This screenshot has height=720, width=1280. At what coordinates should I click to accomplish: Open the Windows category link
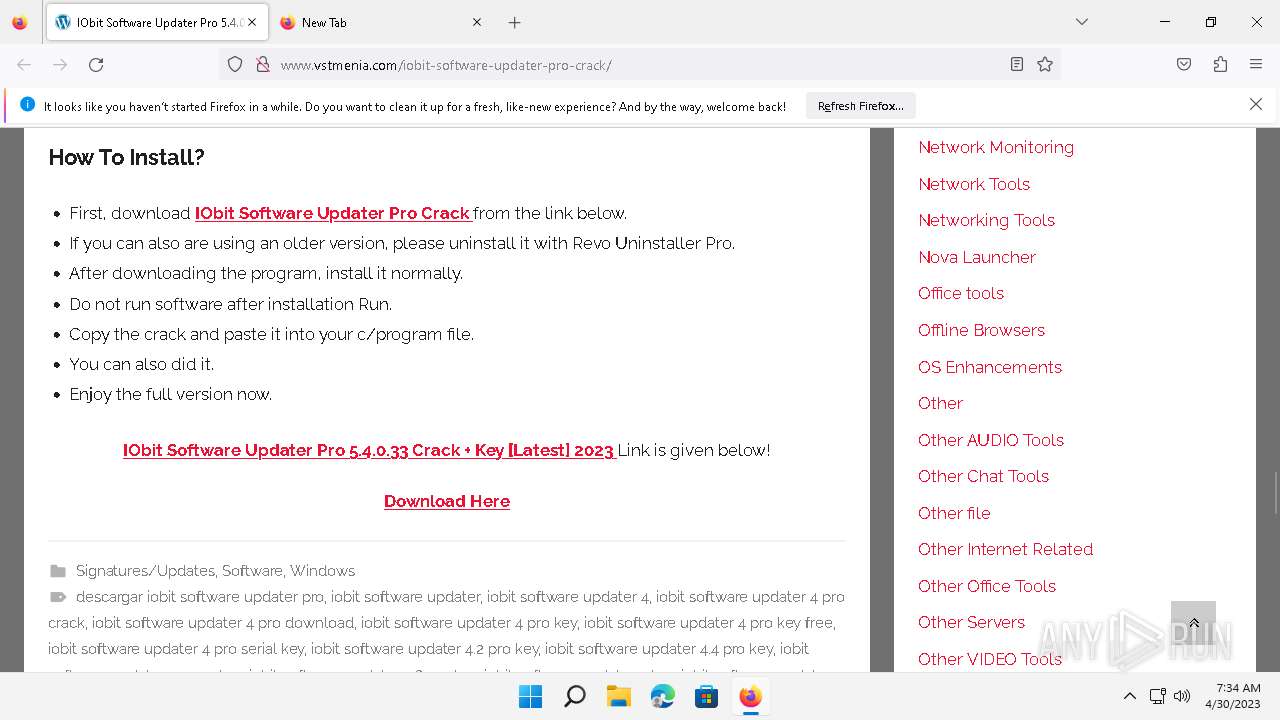(x=322, y=571)
